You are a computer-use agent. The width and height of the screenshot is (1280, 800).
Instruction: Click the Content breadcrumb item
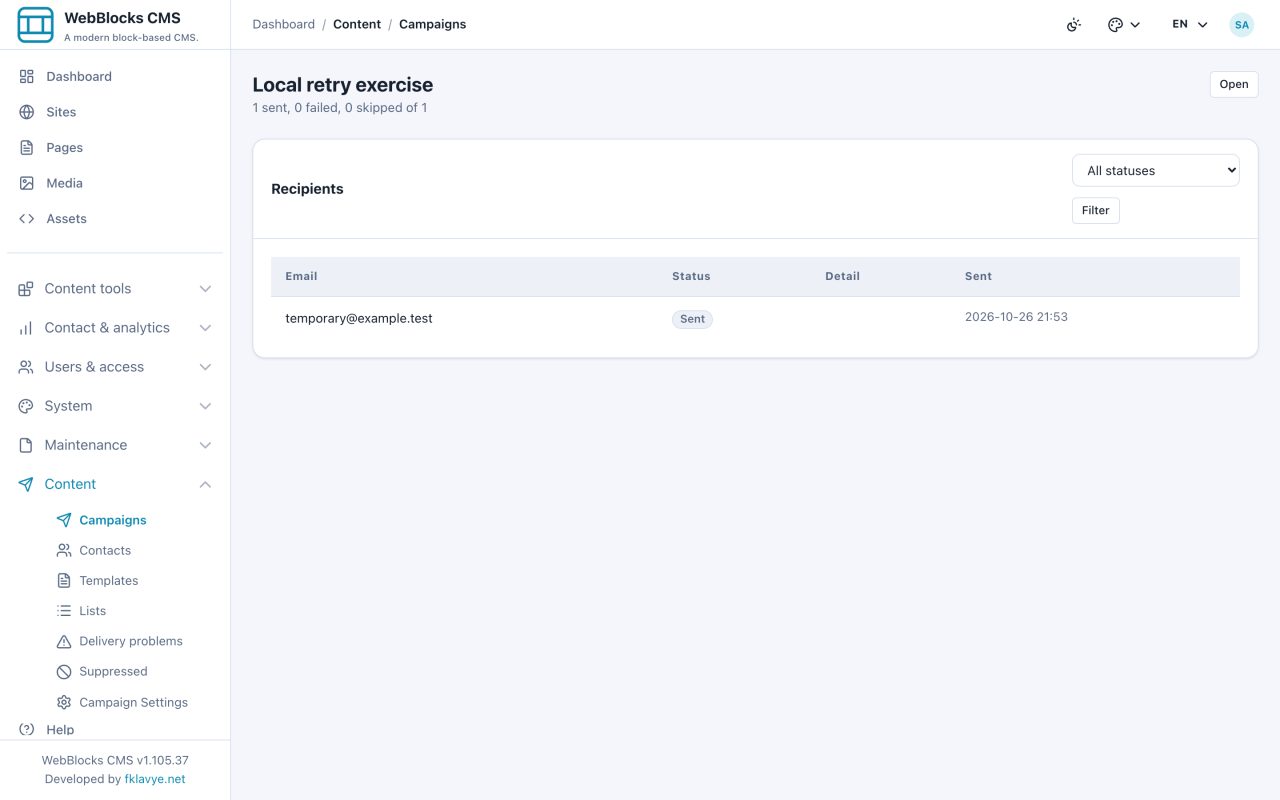pyautogui.click(x=357, y=24)
